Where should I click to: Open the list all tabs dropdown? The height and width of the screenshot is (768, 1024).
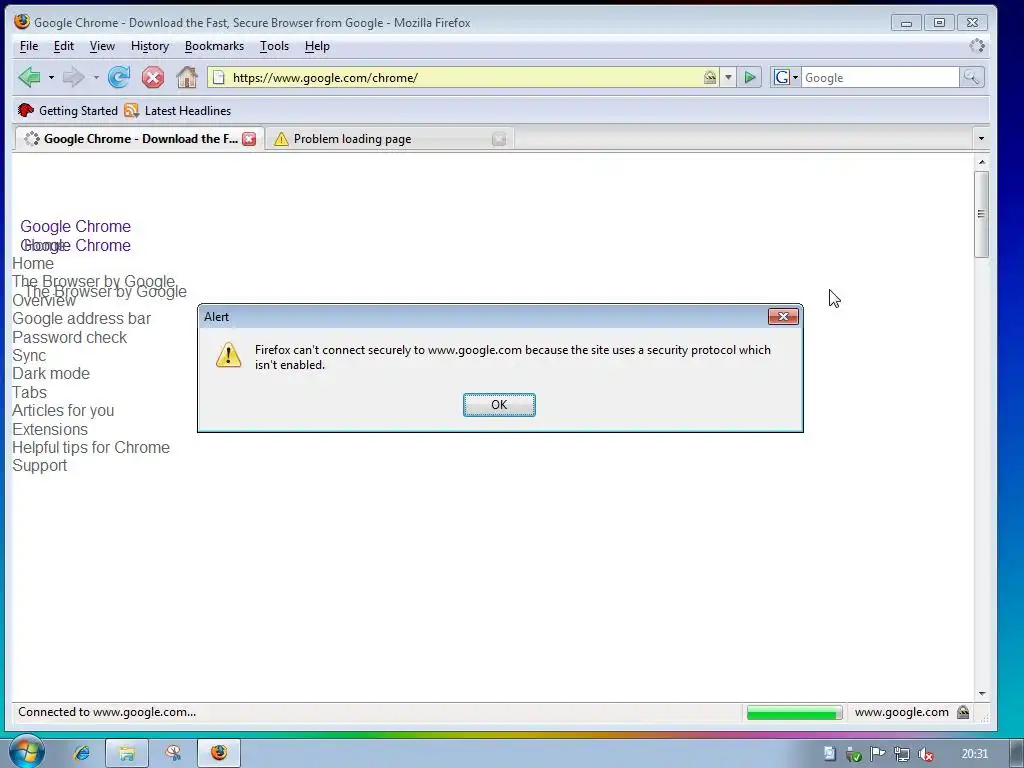(x=981, y=138)
